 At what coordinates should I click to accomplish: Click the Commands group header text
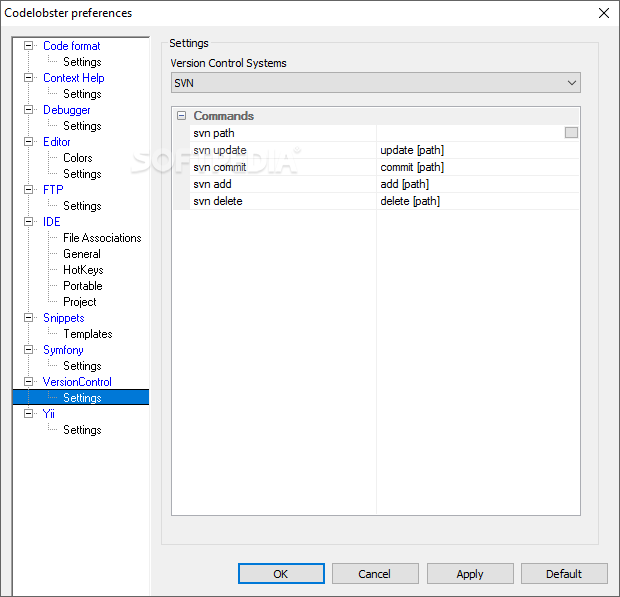coord(223,116)
